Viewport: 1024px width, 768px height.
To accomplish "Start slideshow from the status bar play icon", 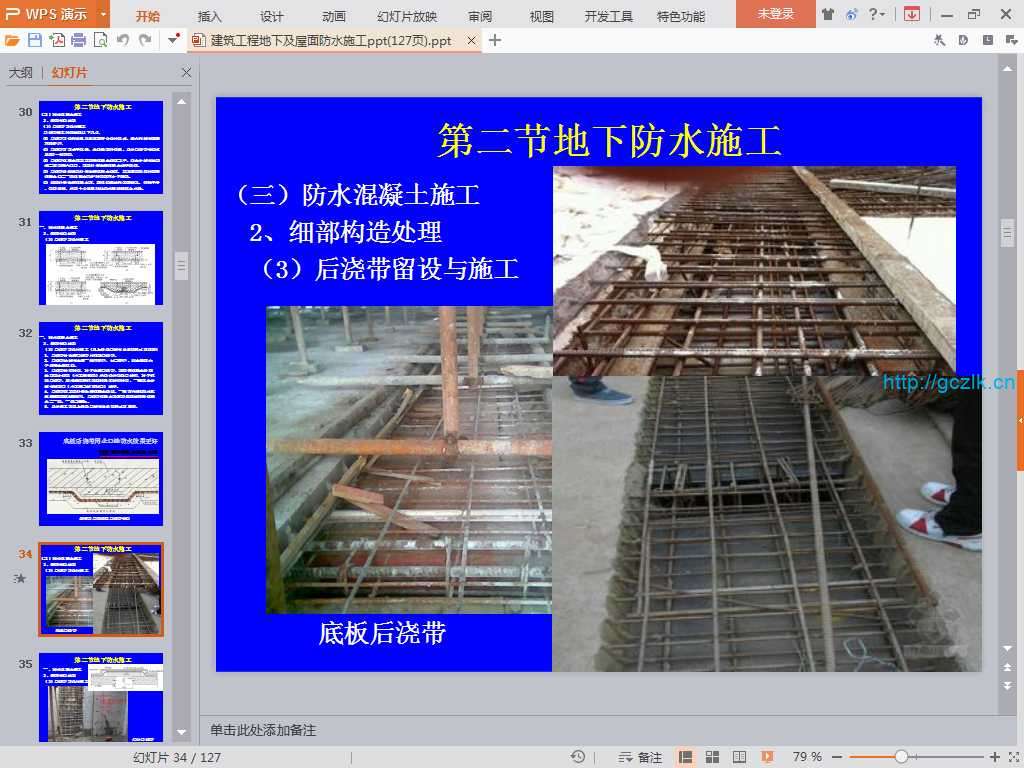I will click(767, 757).
